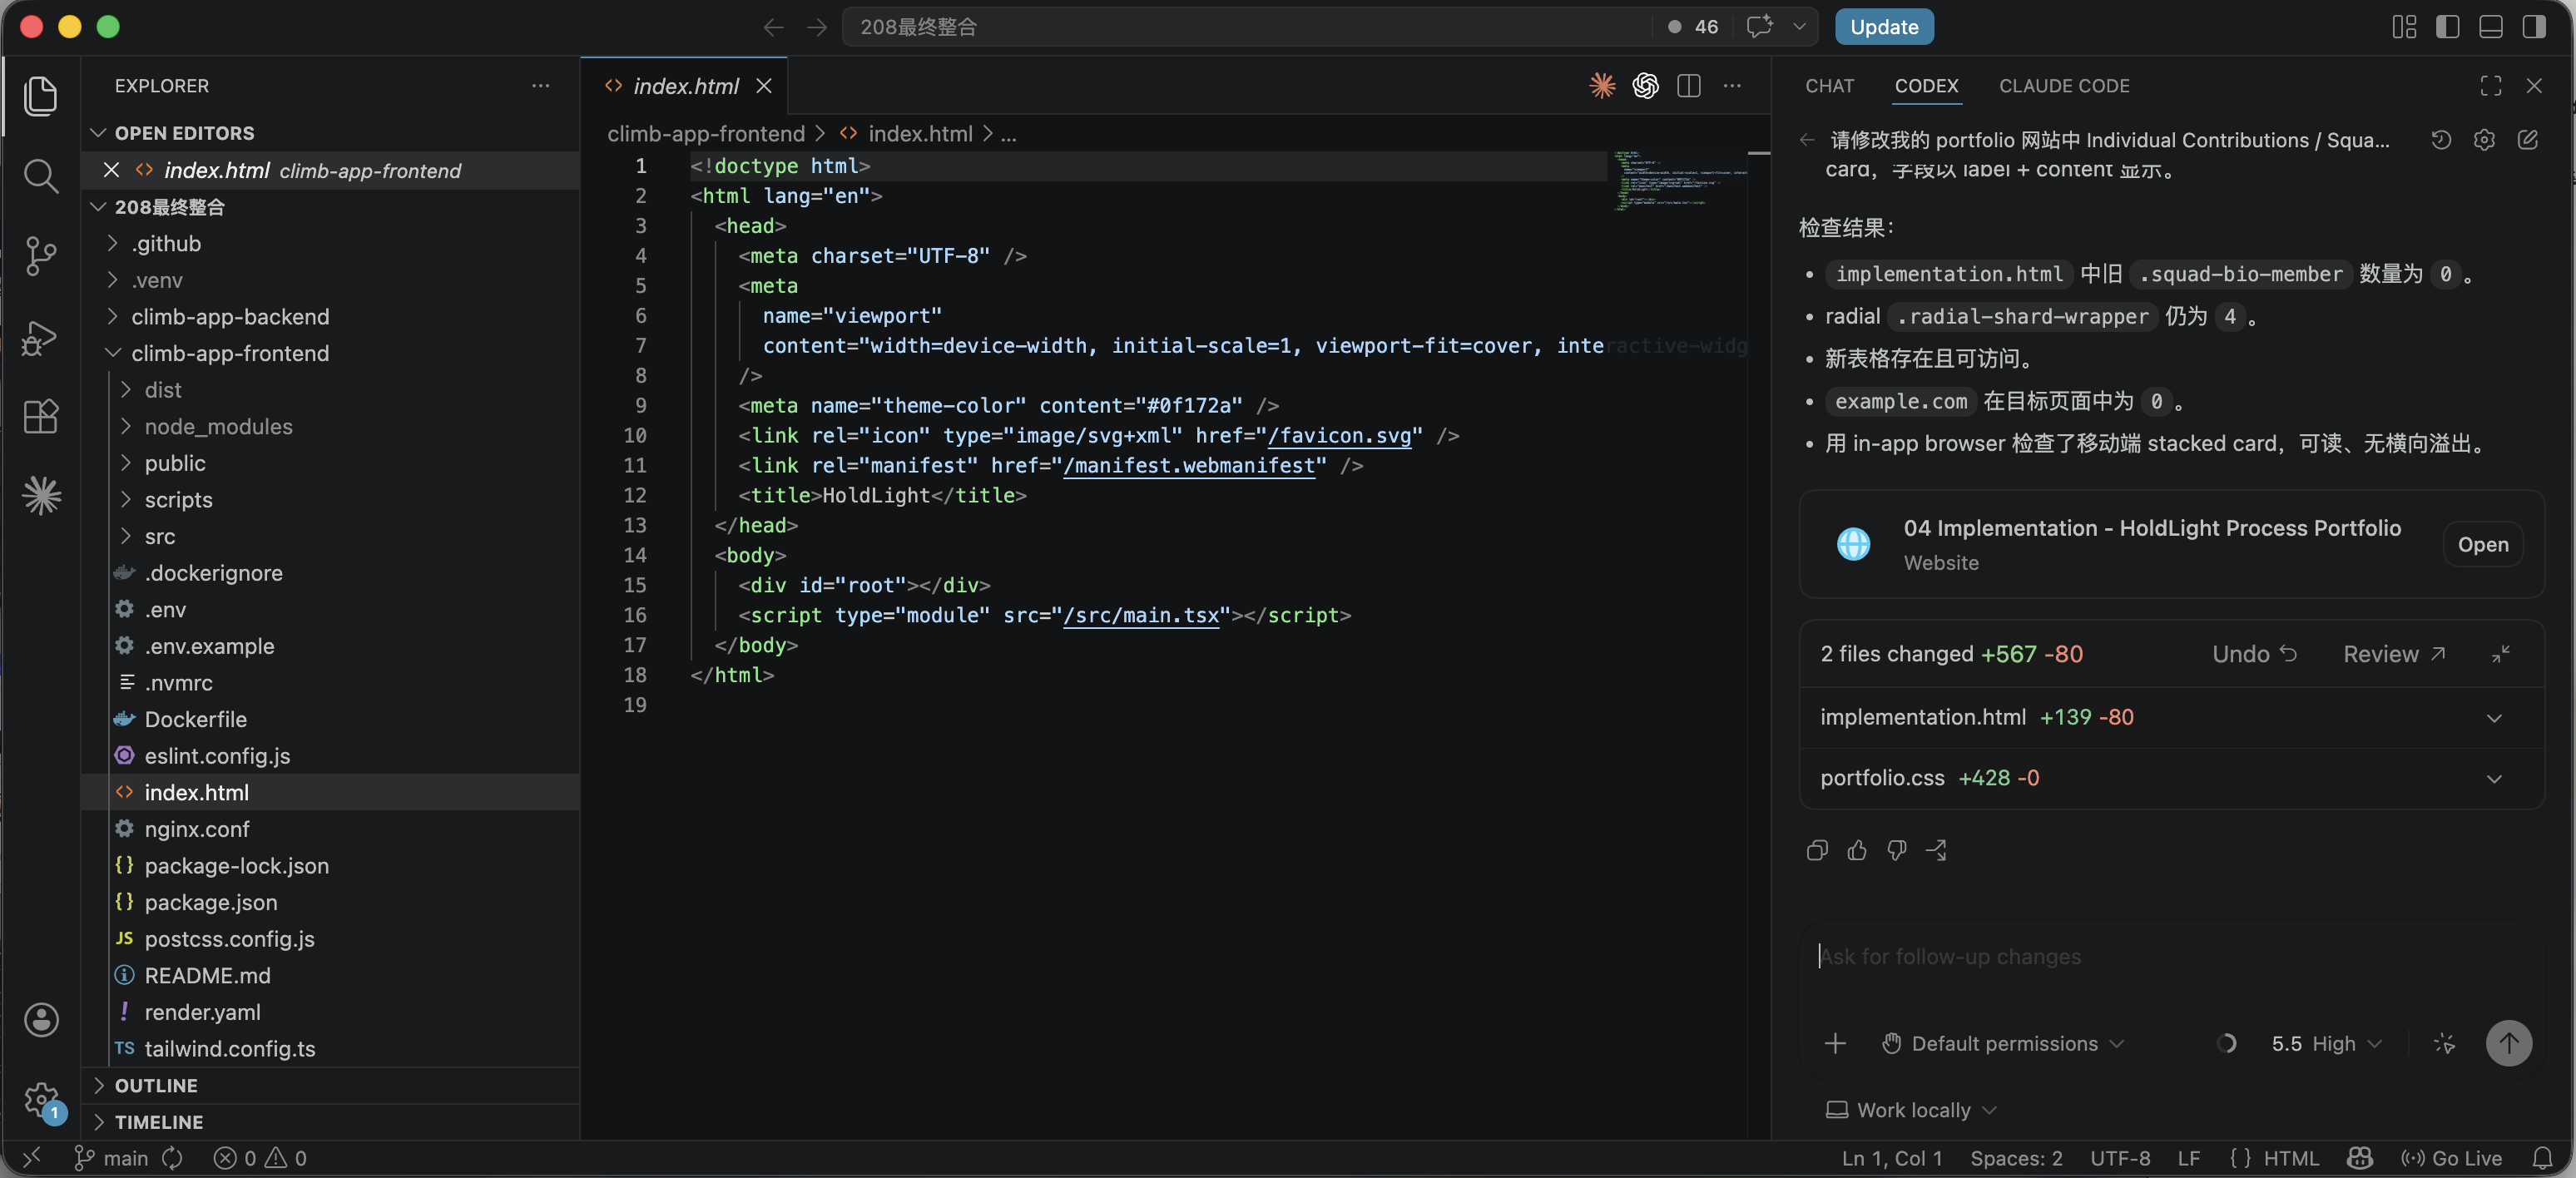2576x1178 pixels.
Task: Split the editor to the right
Action: pos(1689,86)
